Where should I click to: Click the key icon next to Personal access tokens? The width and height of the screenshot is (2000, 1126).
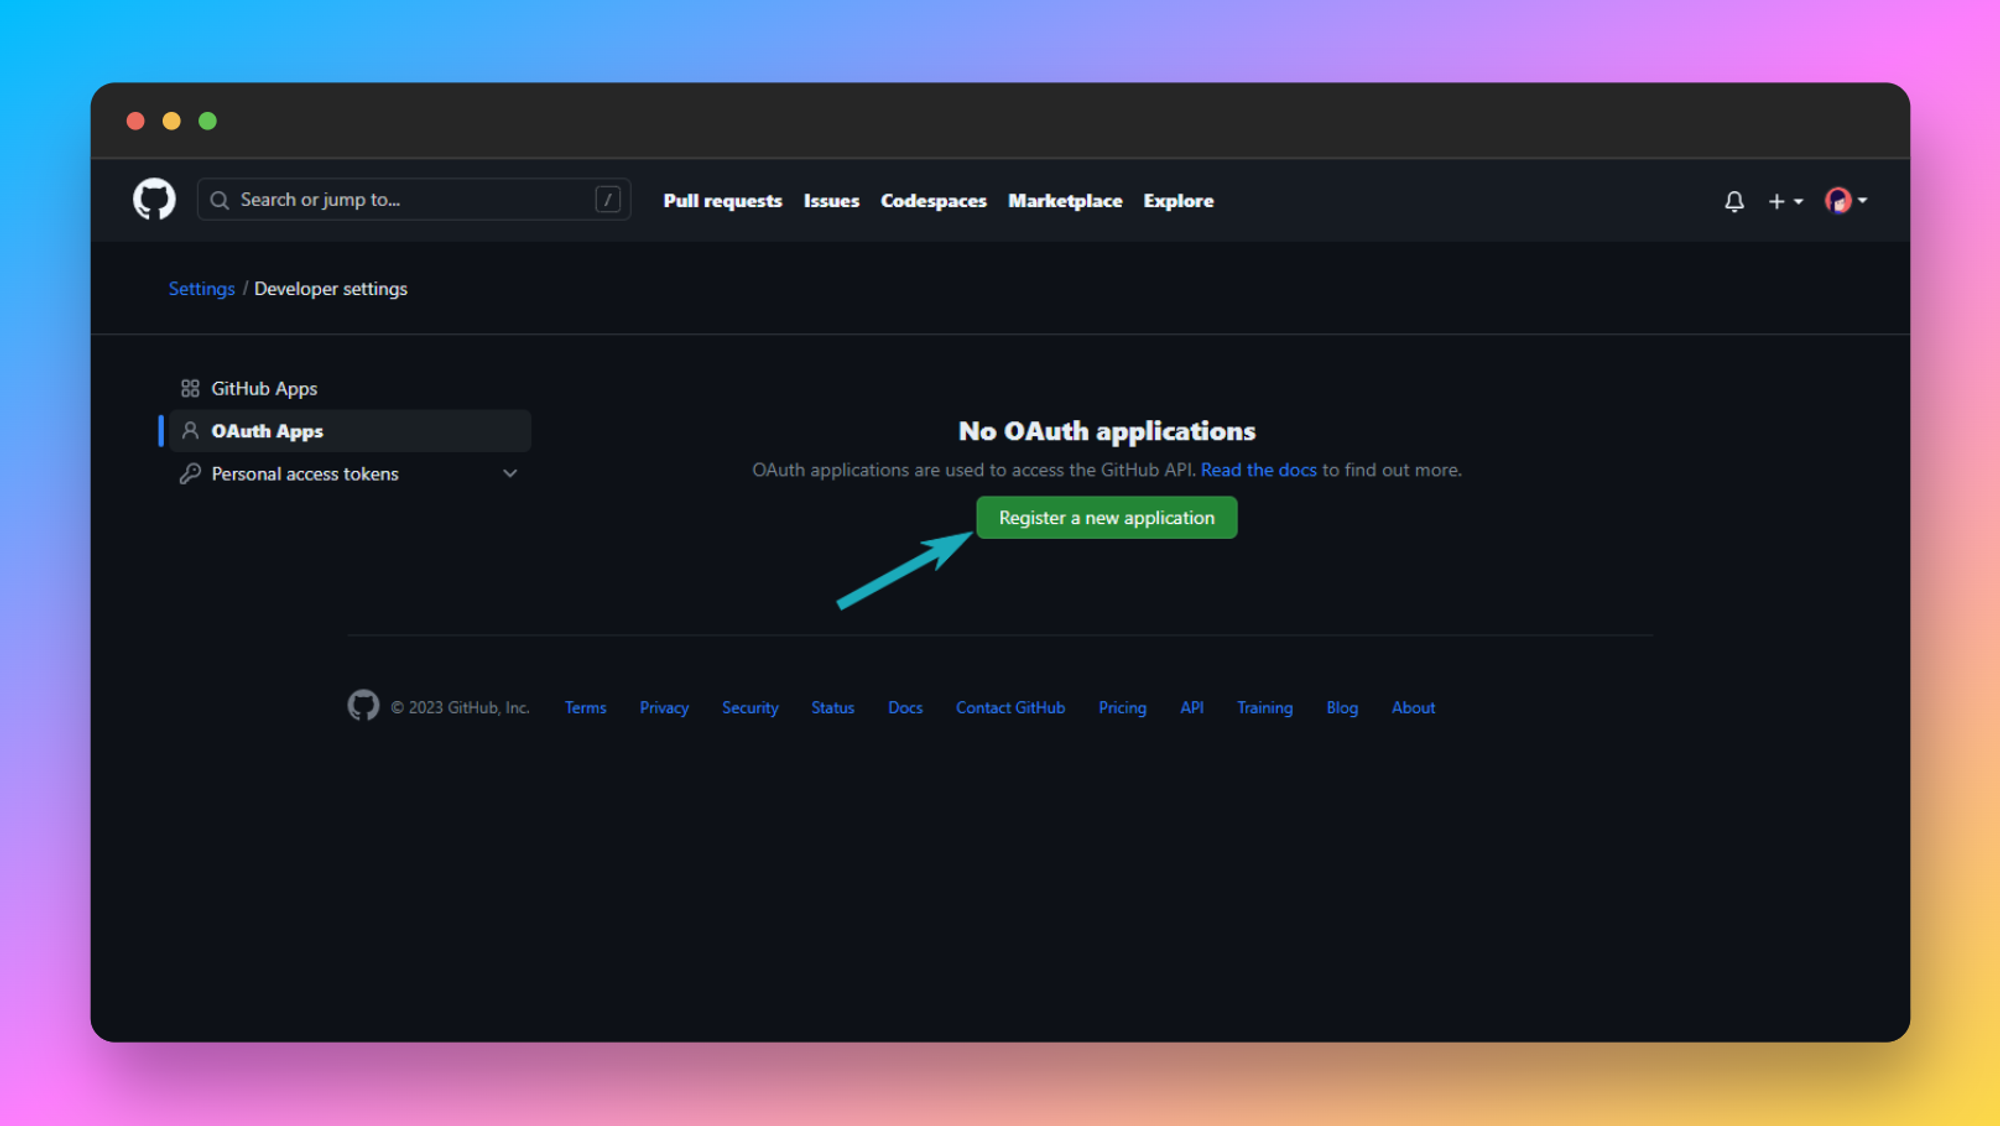190,473
